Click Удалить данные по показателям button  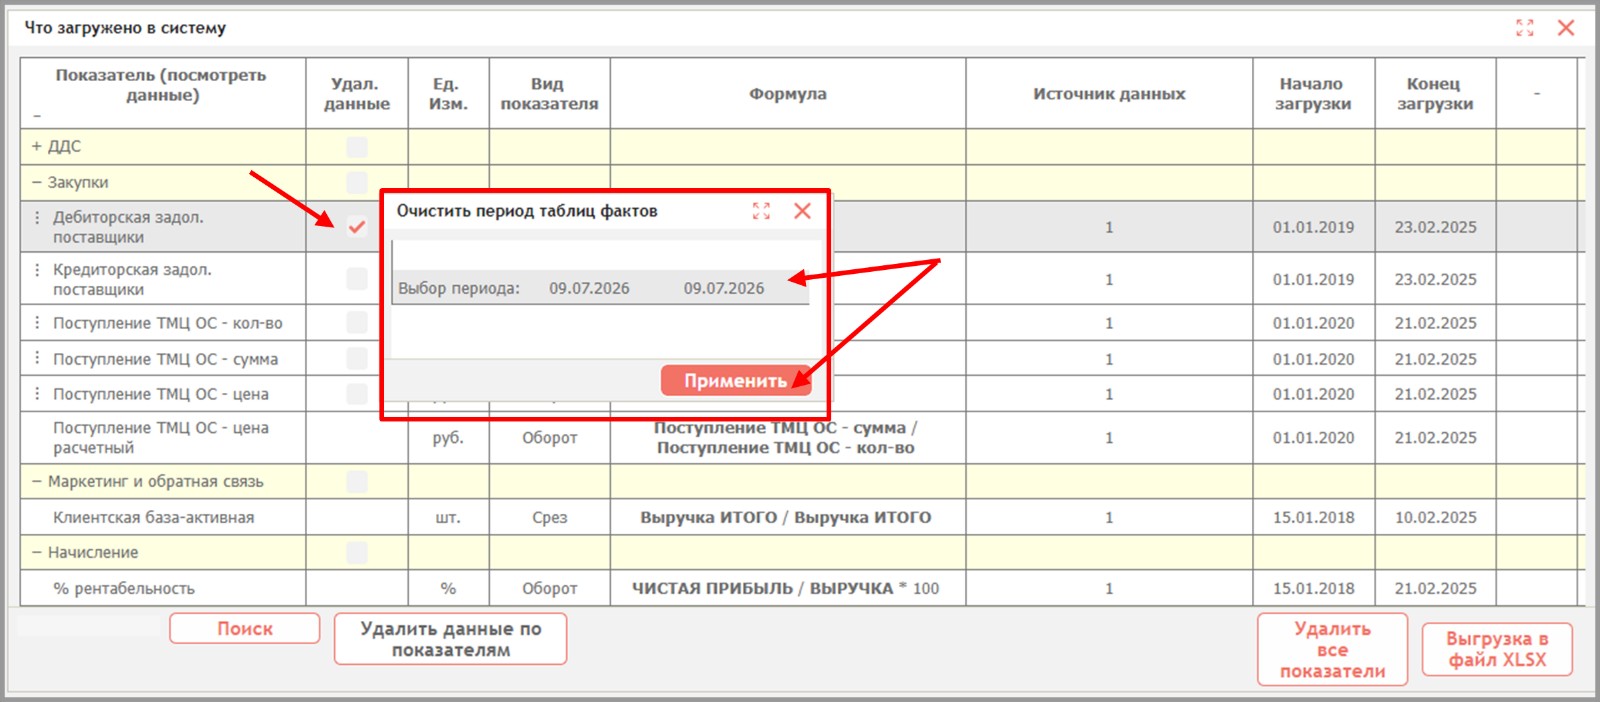pyautogui.click(x=450, y=639)
